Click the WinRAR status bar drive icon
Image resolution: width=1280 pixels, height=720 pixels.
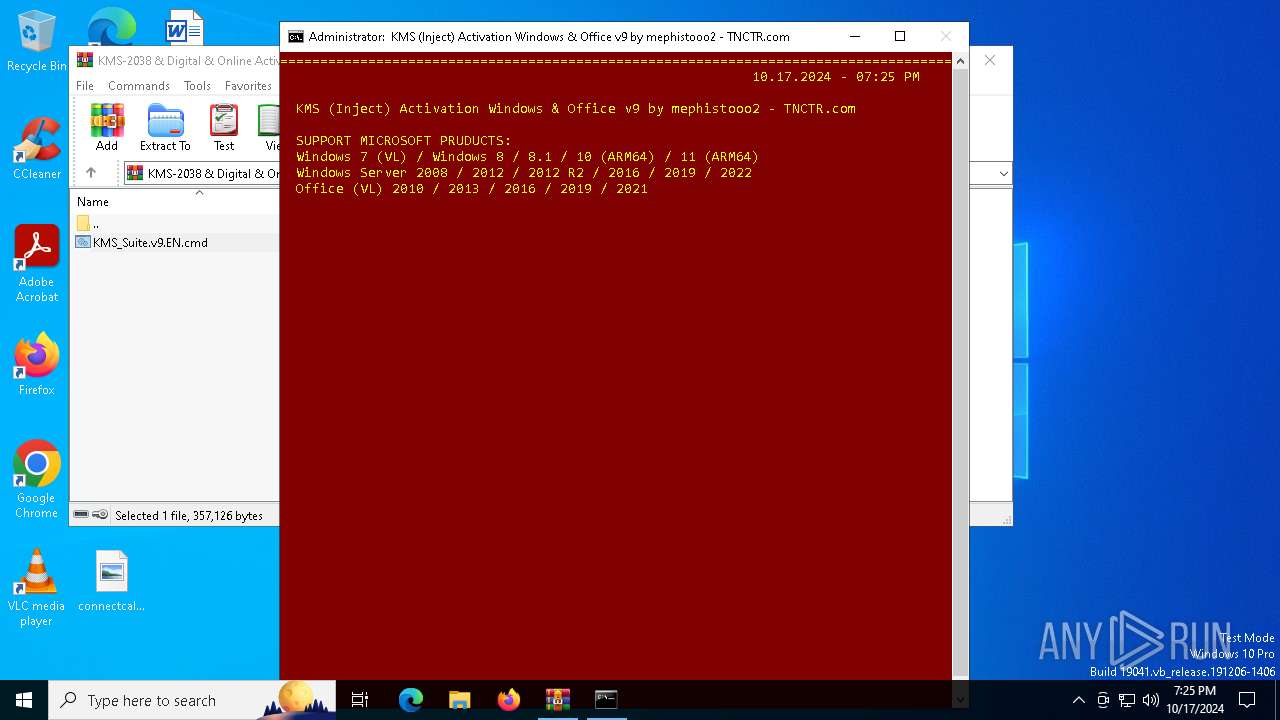coord(81,515)
